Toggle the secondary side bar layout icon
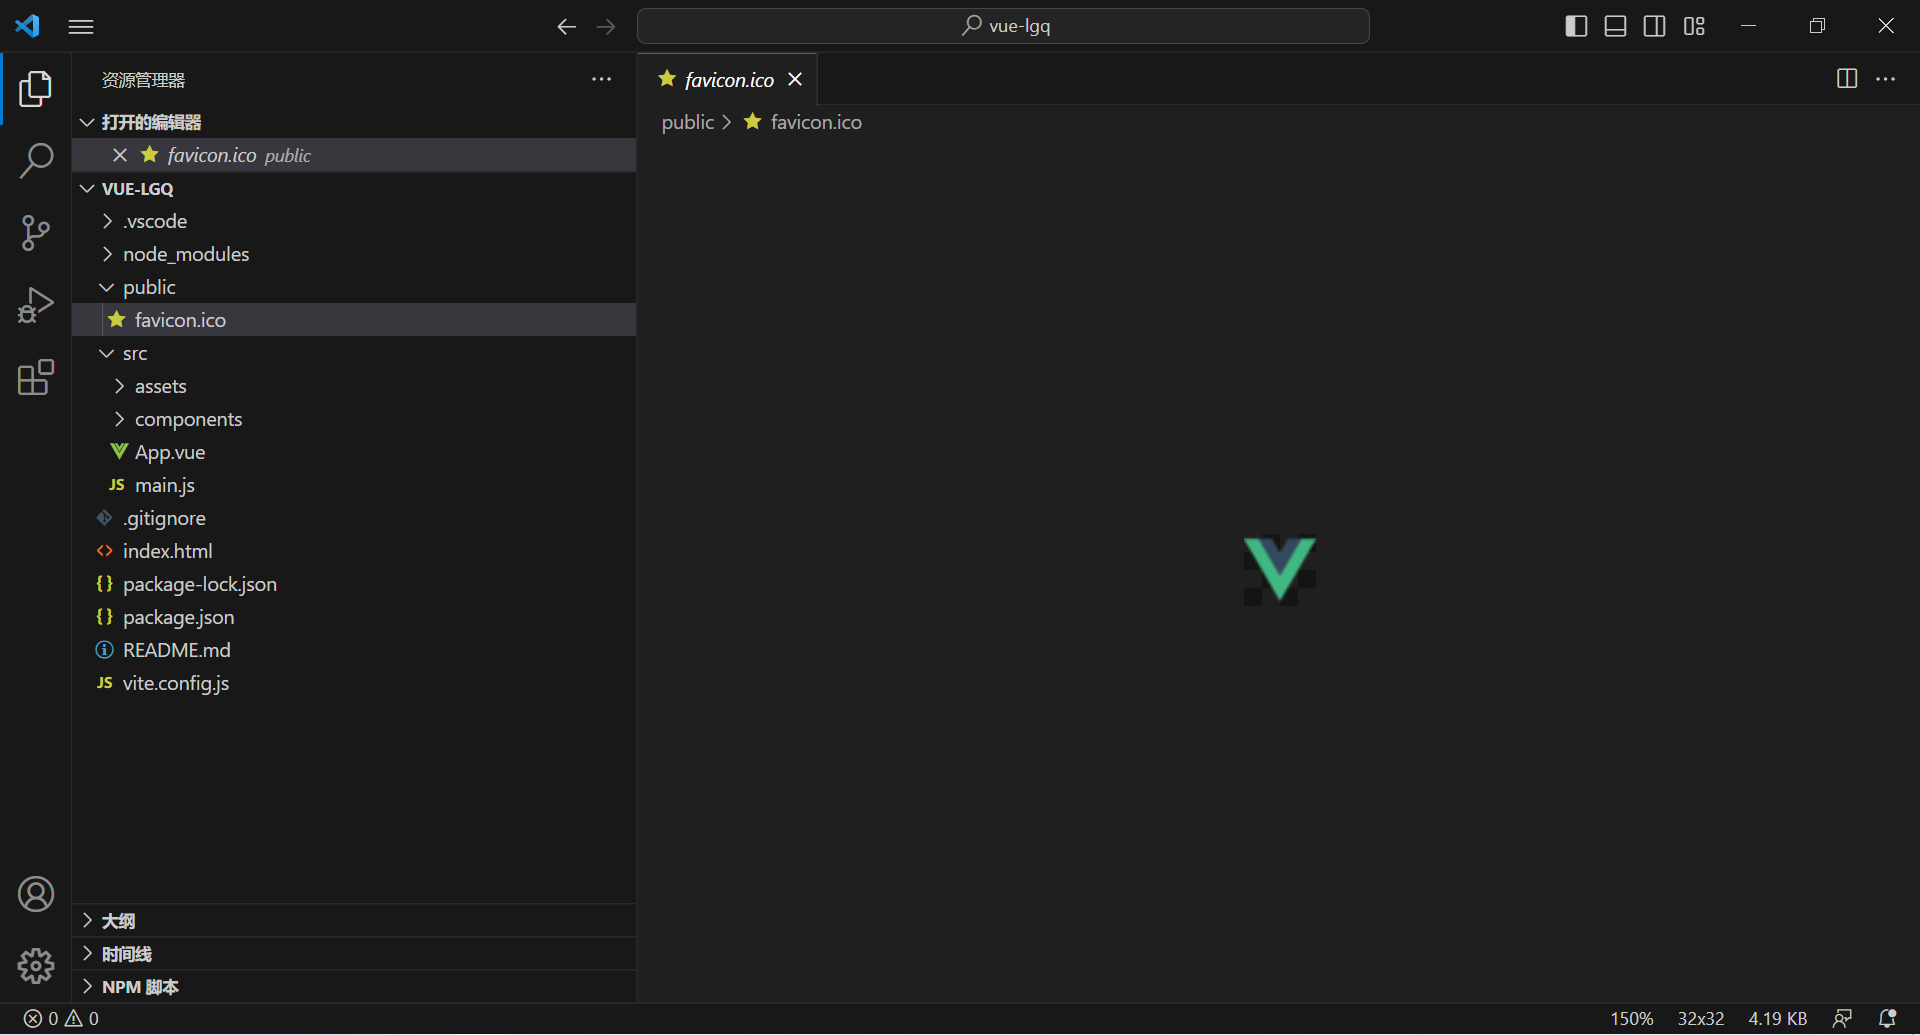Viewport: 1920px width, 1035px height. click(x=1655, y=26)
